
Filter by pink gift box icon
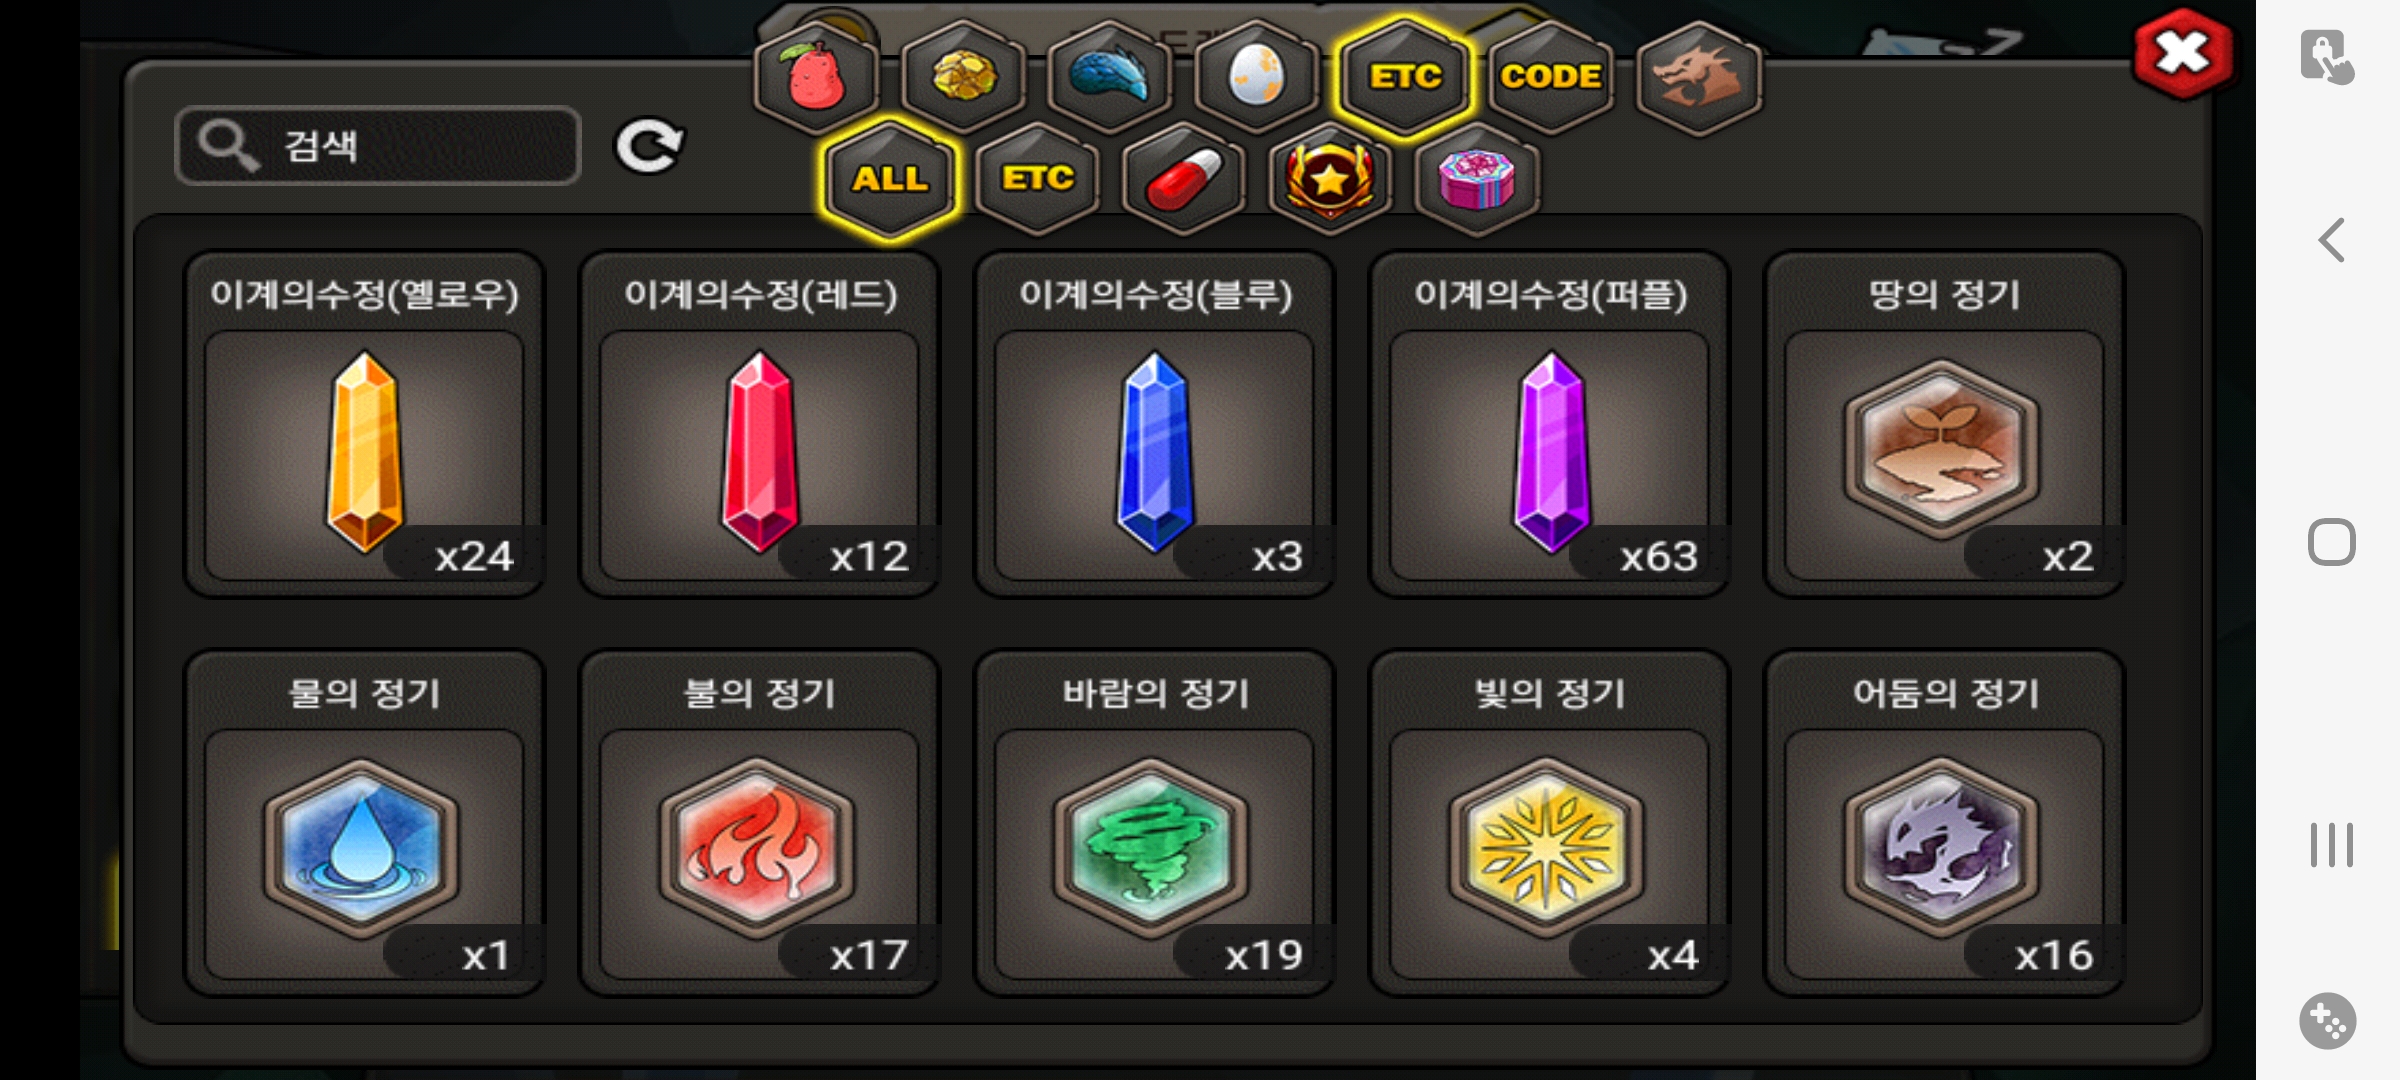1477,178
